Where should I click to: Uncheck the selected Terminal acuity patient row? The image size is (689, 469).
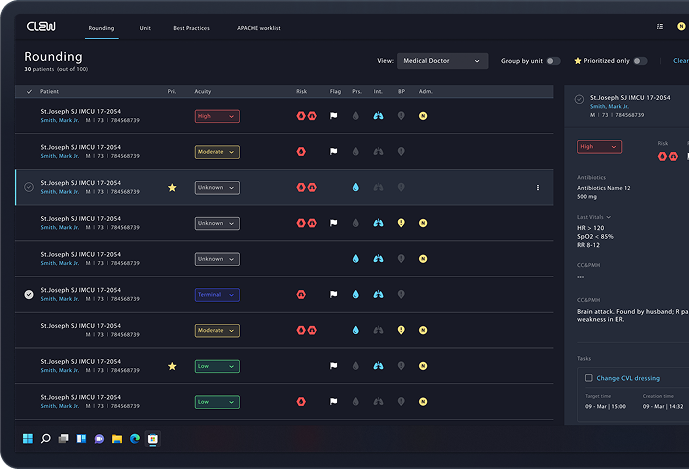coord(29,294)
